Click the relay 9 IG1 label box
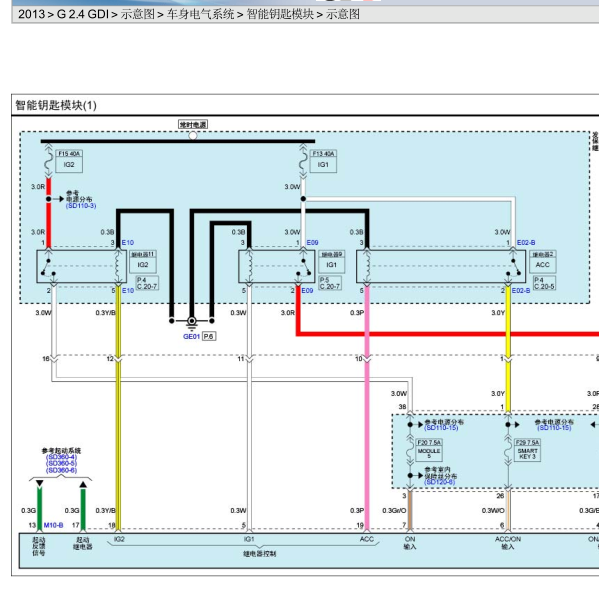 click(x=331, y=262)
